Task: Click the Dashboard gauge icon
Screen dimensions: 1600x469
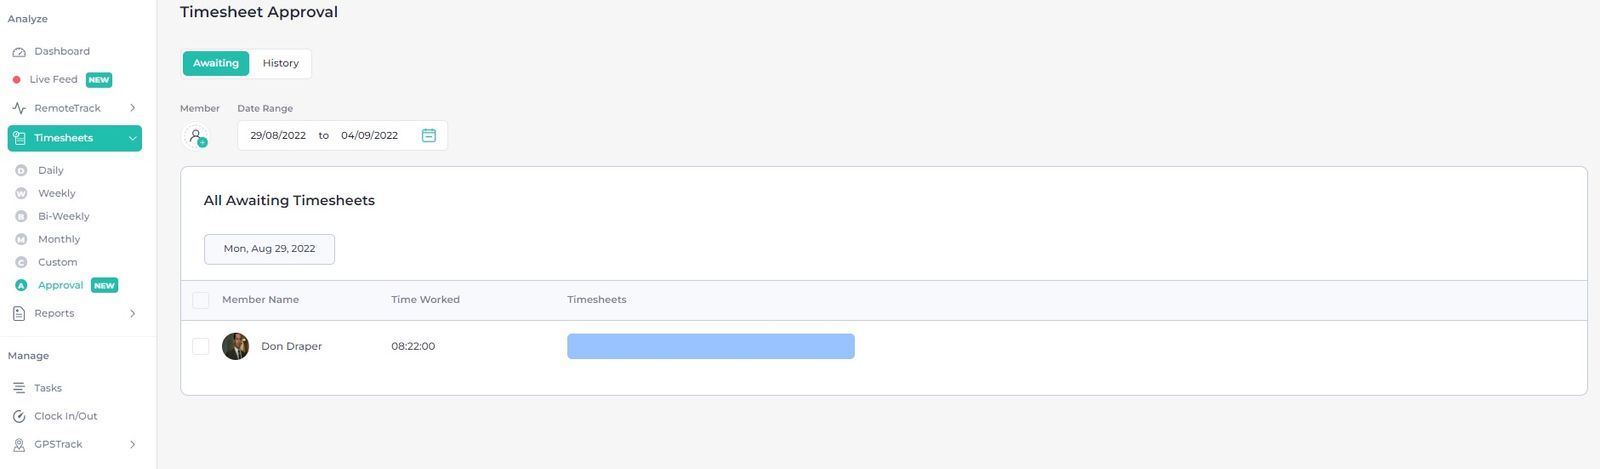Action: [x=19, y=52]
